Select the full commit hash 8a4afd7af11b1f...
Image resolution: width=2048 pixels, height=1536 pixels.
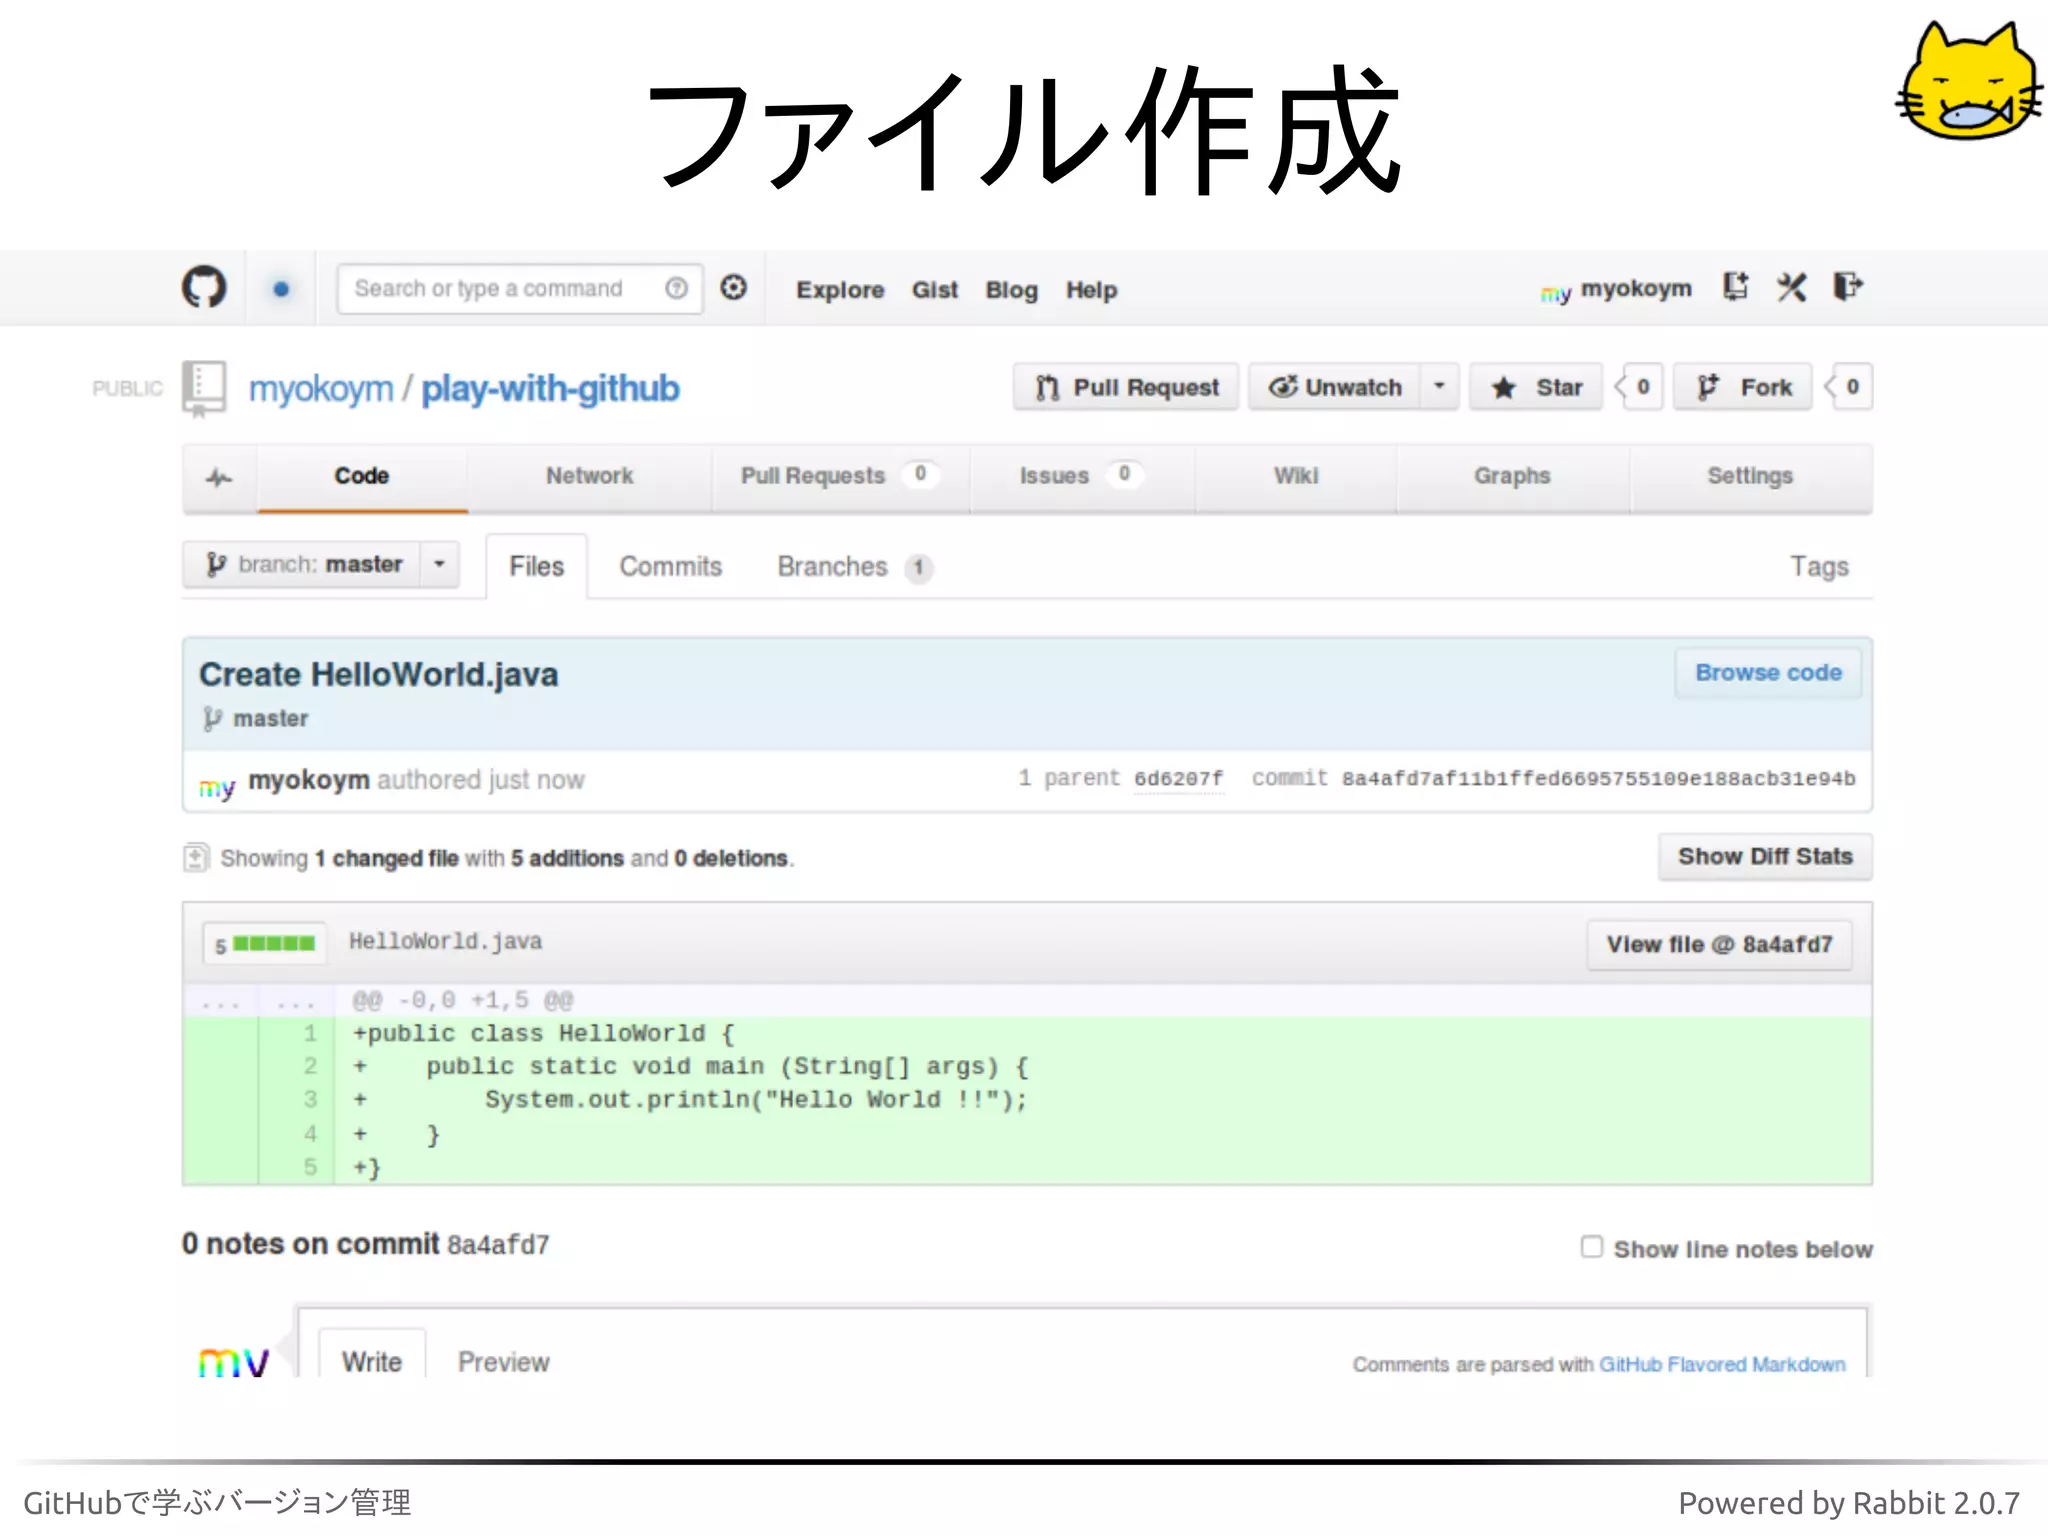(x=1598, y=779)
